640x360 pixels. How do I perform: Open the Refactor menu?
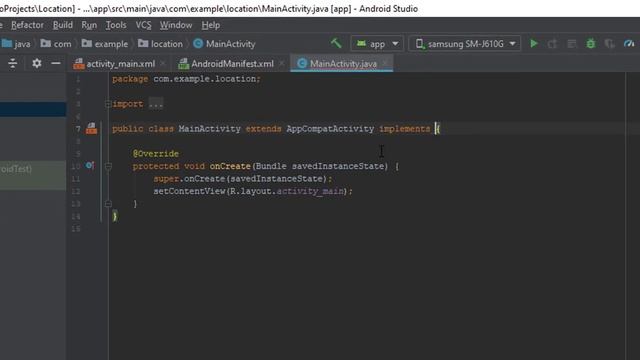[27, 25]
